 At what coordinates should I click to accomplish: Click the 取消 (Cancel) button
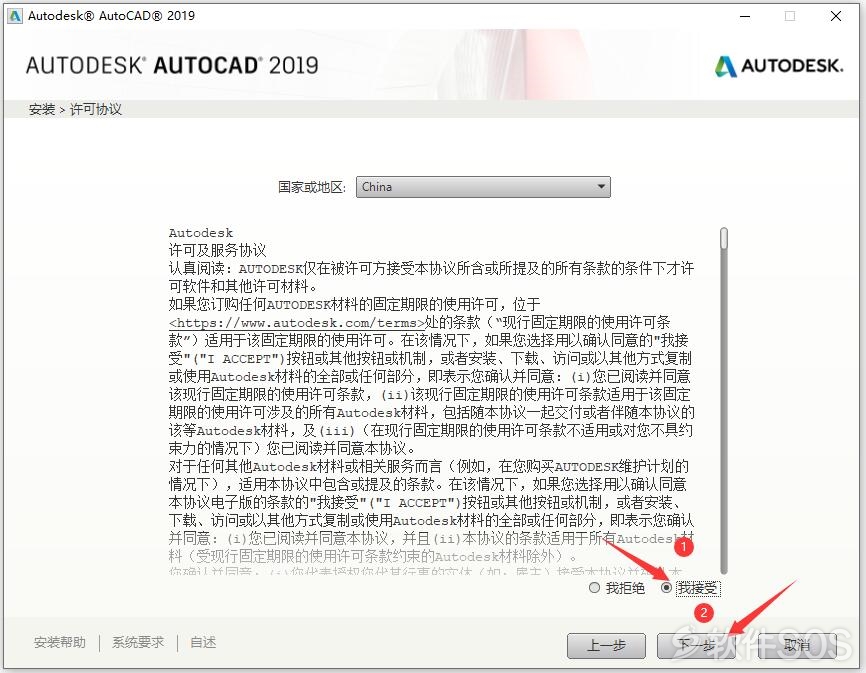[x=797, y=645]
